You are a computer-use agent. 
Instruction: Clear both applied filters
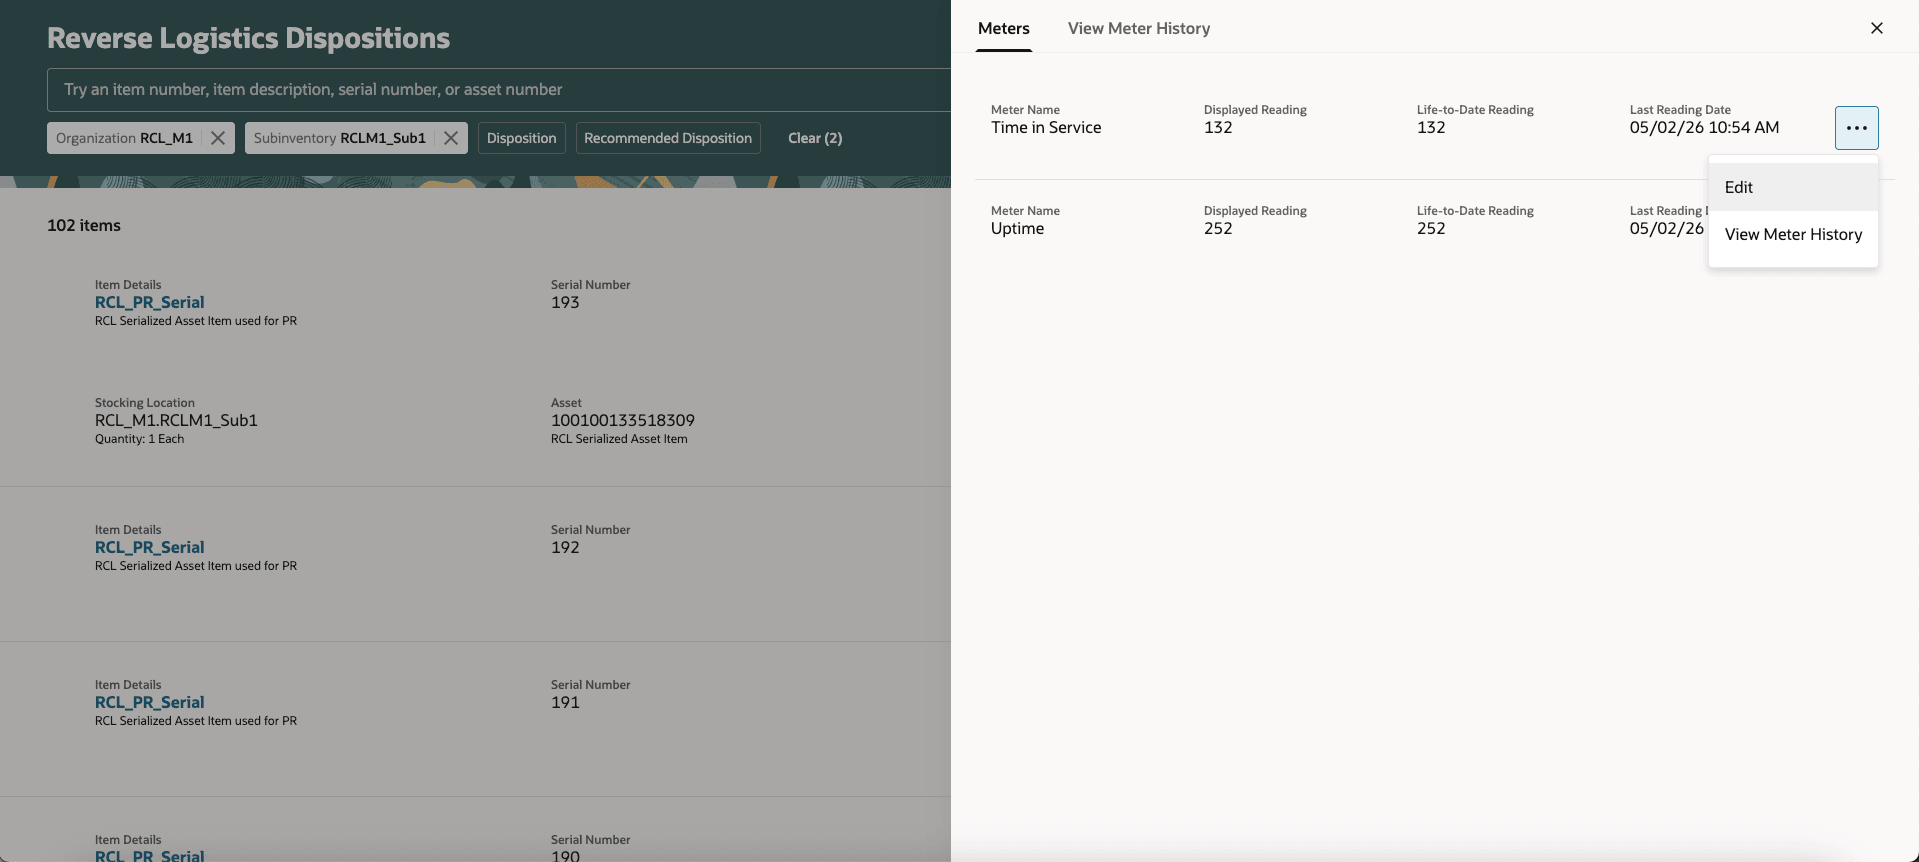pyautogui.click(x=815, y=138)
